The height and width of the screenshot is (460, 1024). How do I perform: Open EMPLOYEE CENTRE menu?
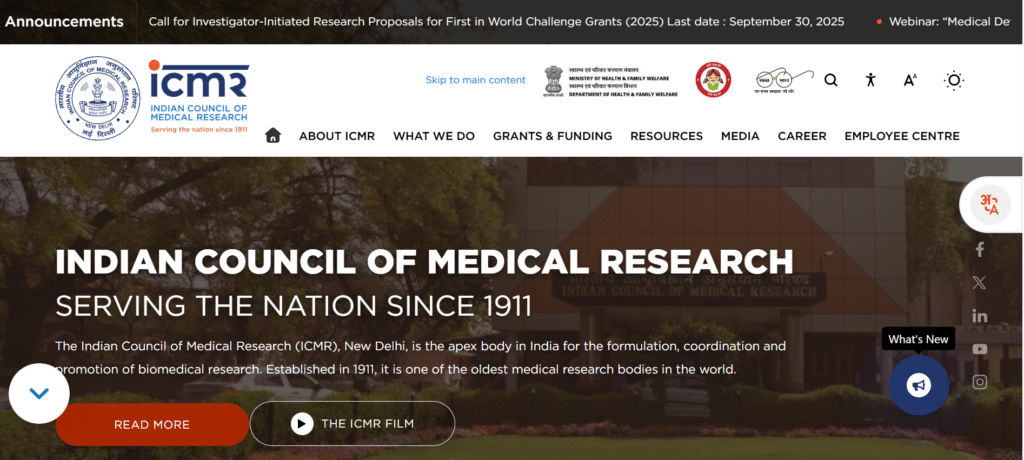click(902, 136)
